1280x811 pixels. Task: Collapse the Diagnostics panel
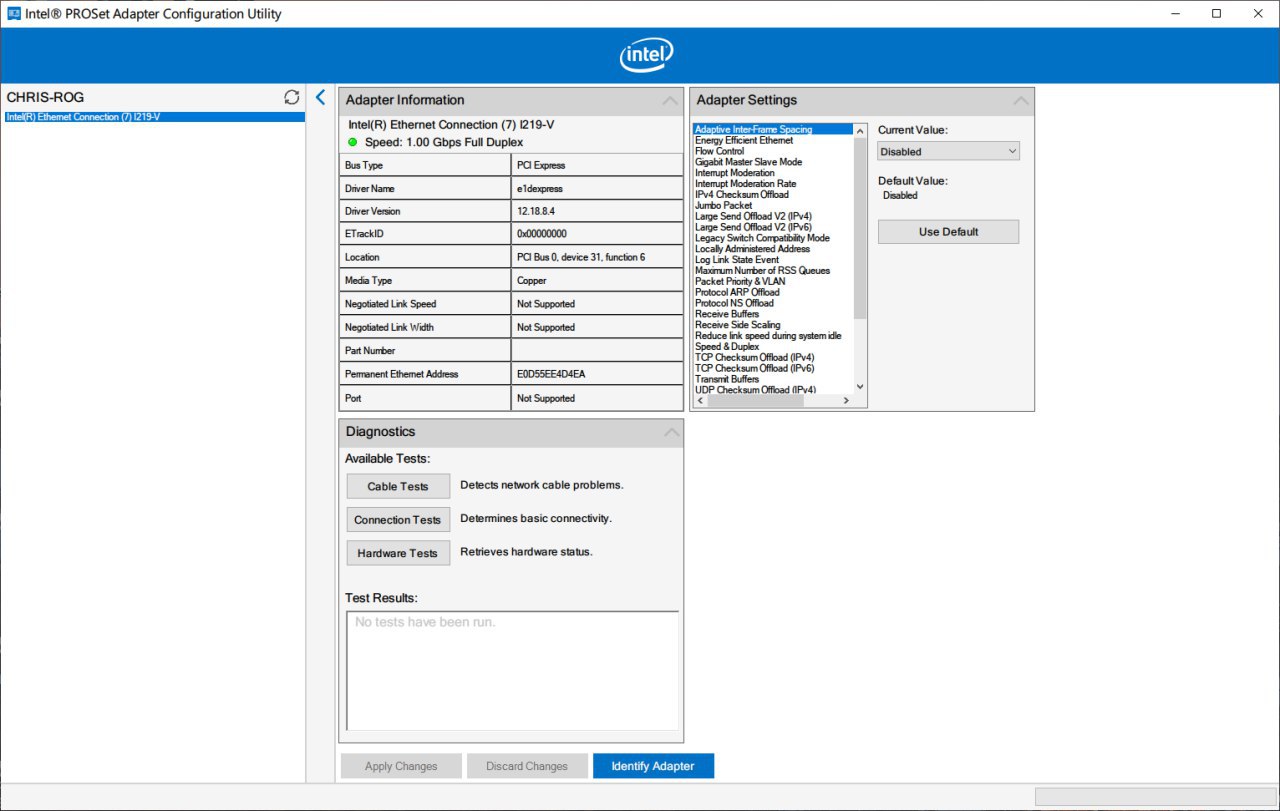pos(671,433)
